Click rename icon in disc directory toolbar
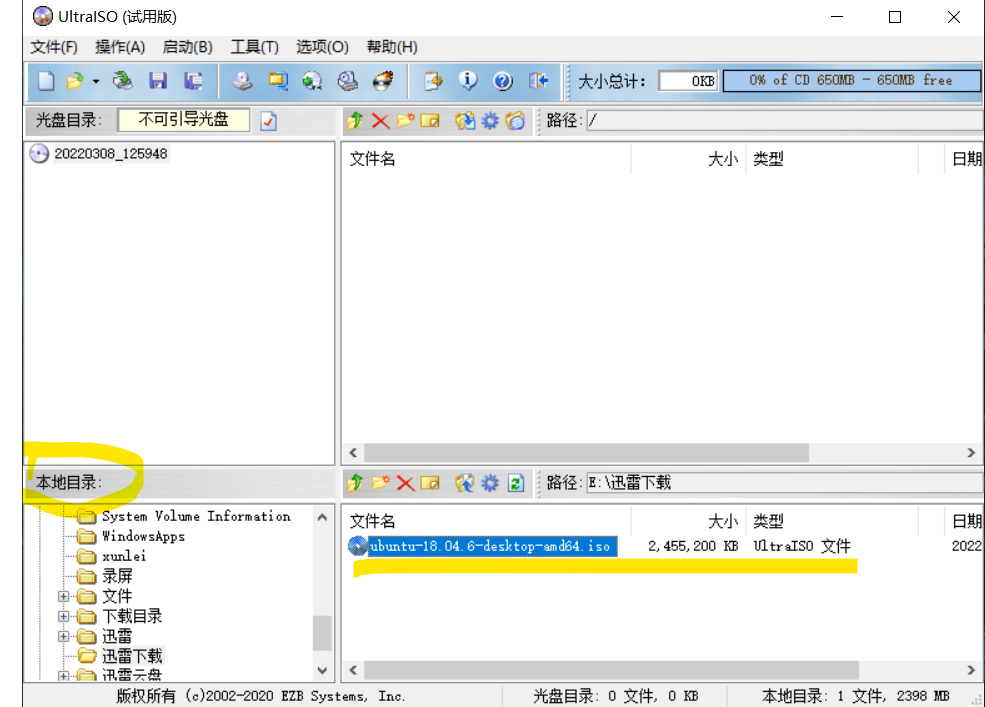The image size is (985, 707). tap(430, 120)
